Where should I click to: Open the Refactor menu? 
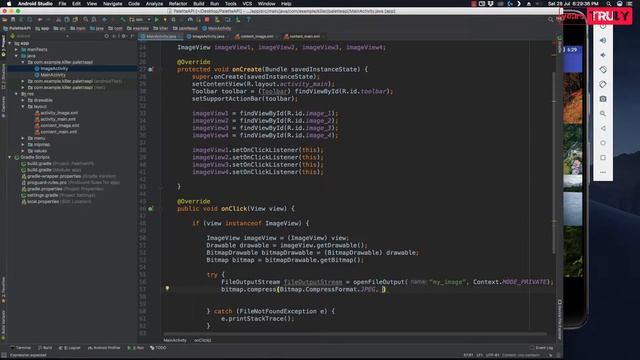178,4
